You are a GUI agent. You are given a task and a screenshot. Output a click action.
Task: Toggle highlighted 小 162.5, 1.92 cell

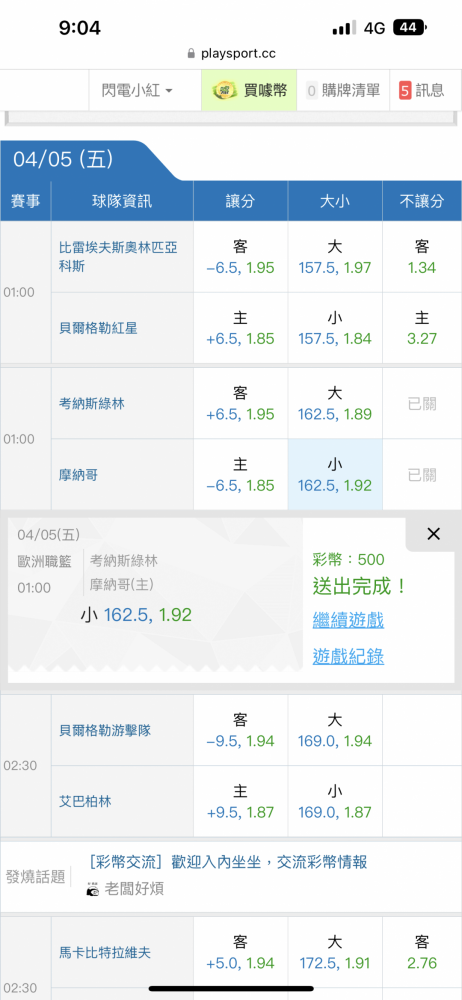(335, 474)
